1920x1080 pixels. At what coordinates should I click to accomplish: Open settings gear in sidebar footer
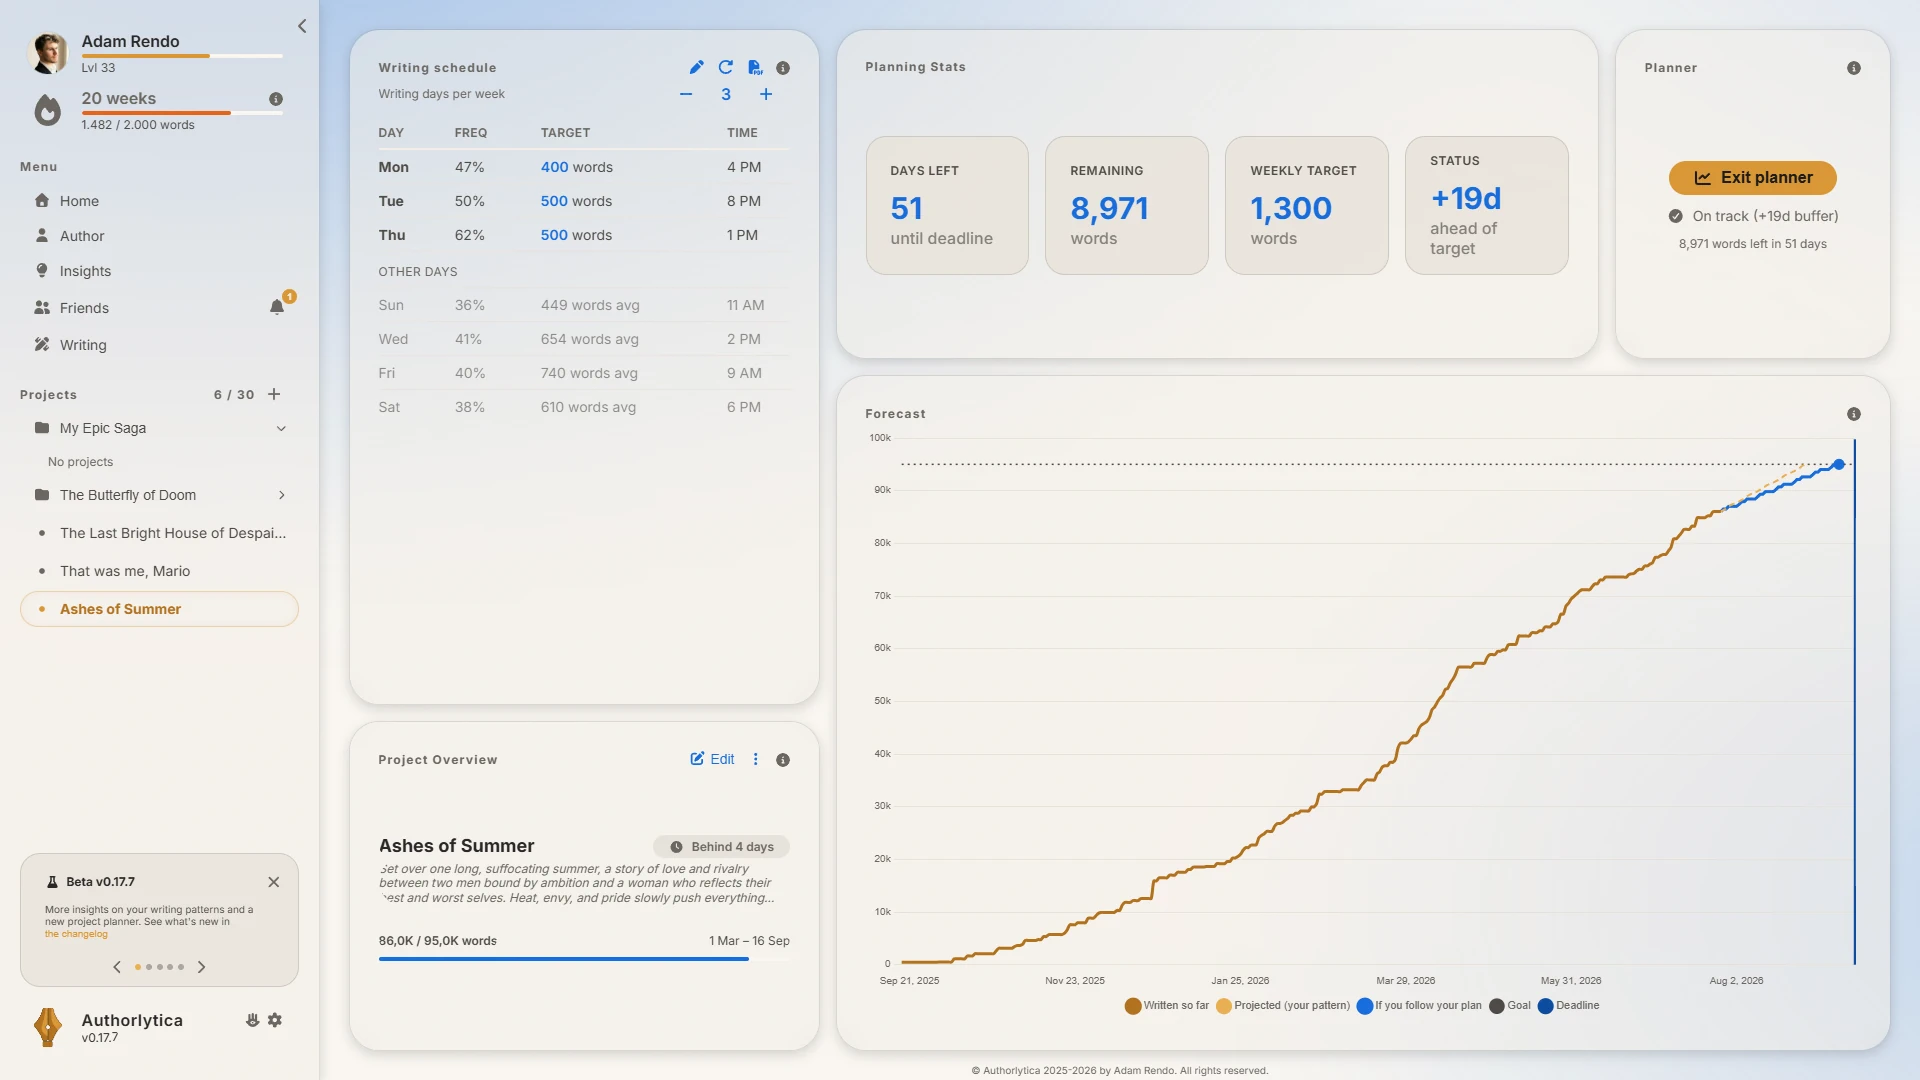(275, 1020)
